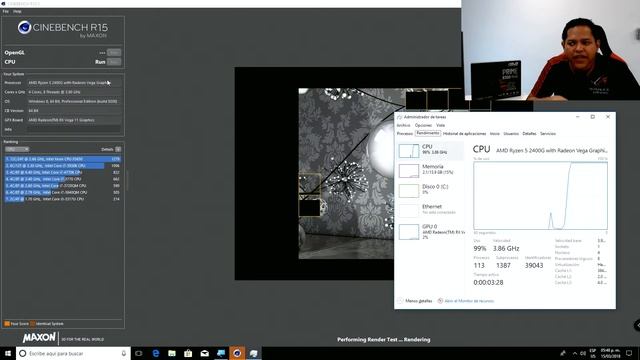The image size is (640, 360).
Task: Open the Windows Start menu
Action: (8, 353)
